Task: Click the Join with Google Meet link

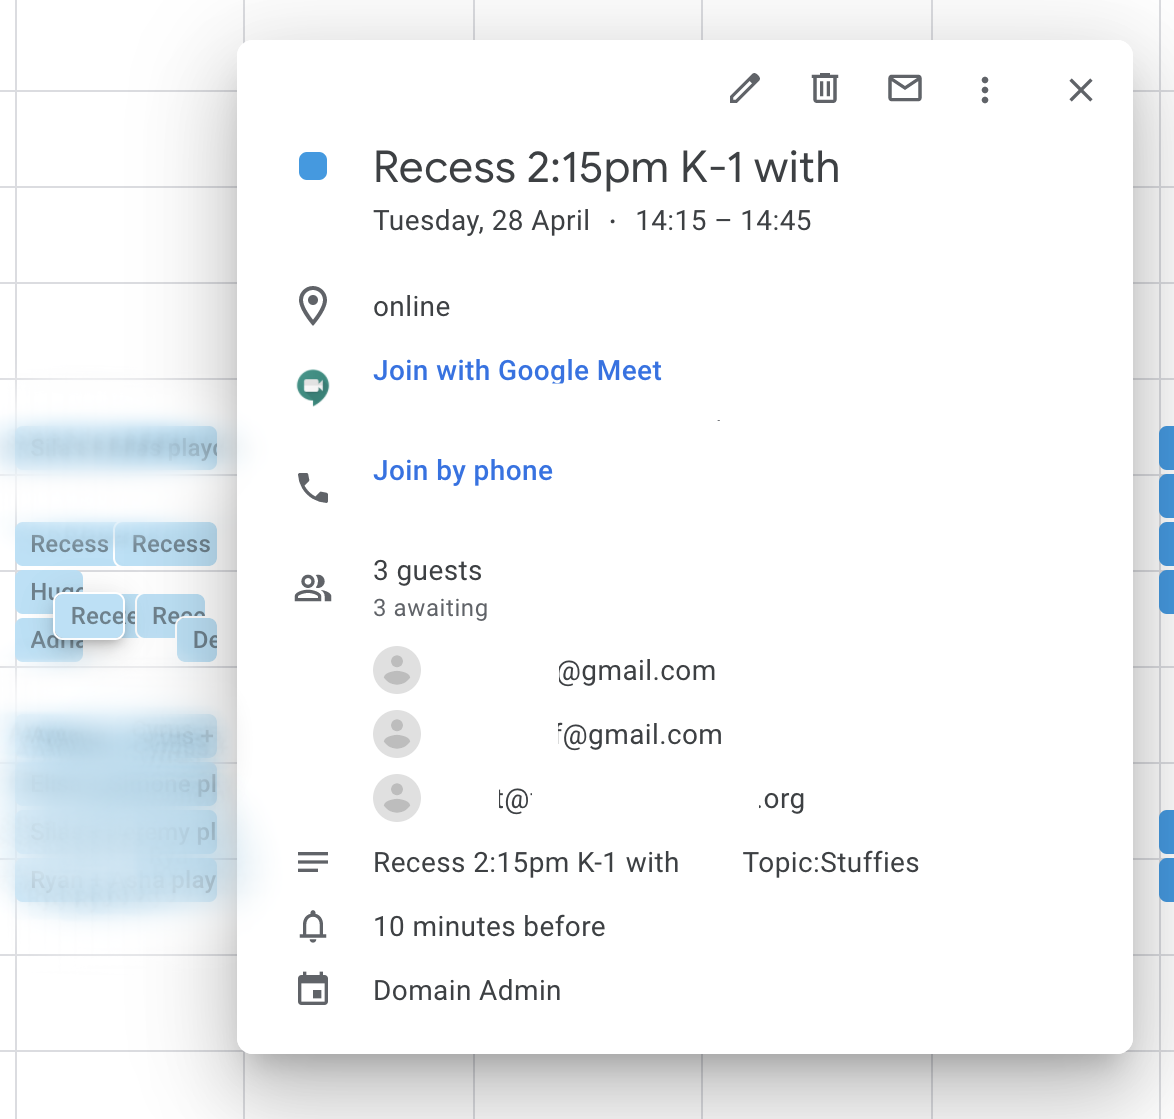Action: [x=517, y=371]
